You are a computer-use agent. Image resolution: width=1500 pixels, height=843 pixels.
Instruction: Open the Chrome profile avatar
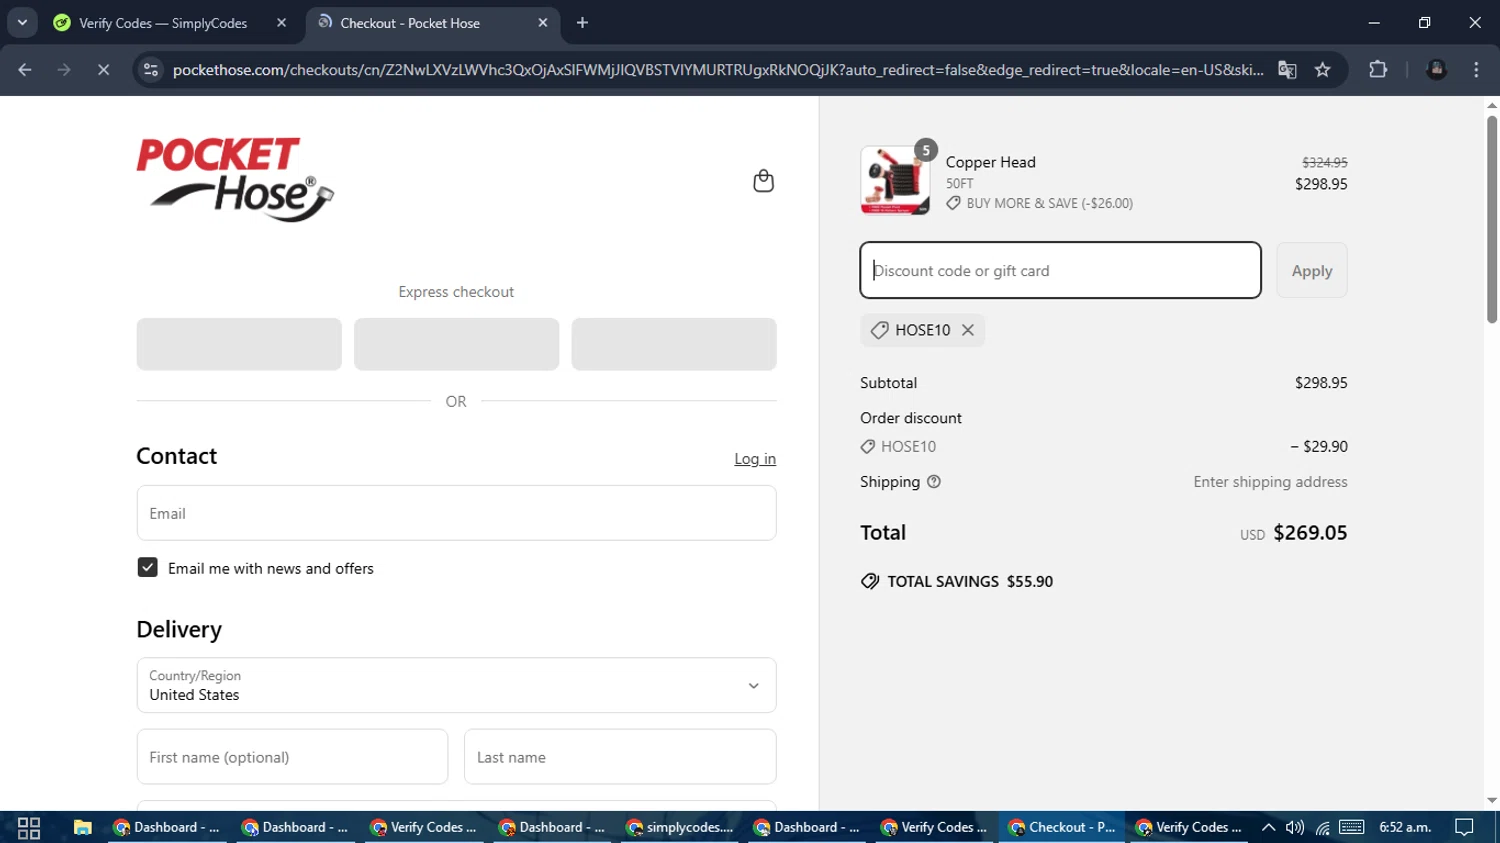(1437, 70)
